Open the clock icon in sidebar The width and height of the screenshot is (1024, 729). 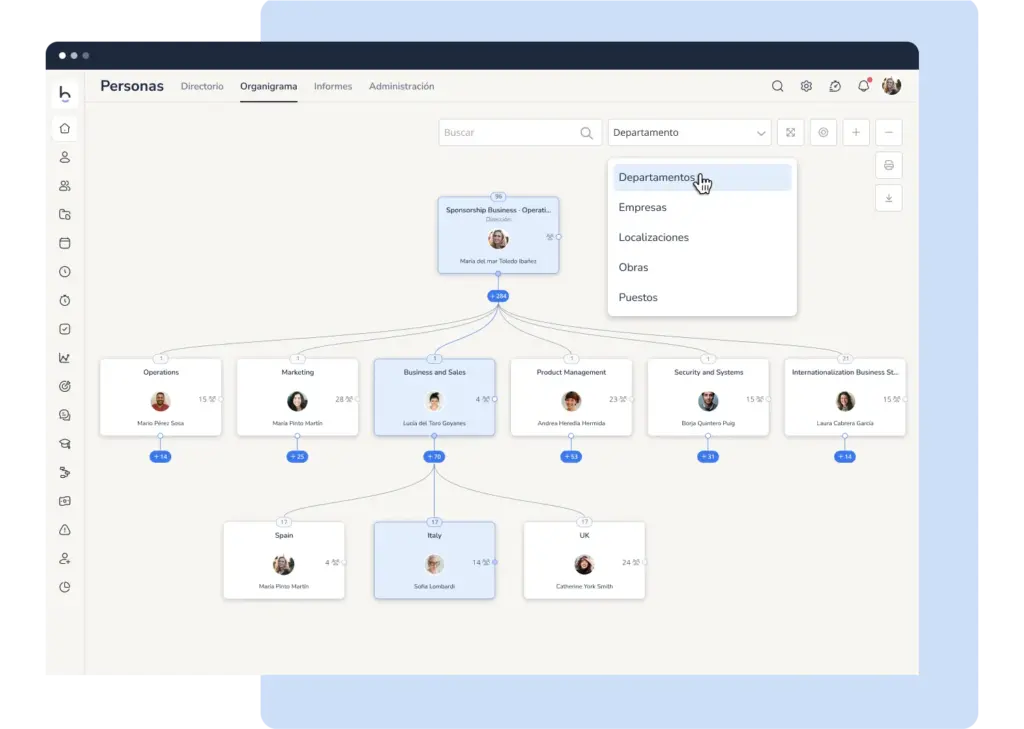65,272
